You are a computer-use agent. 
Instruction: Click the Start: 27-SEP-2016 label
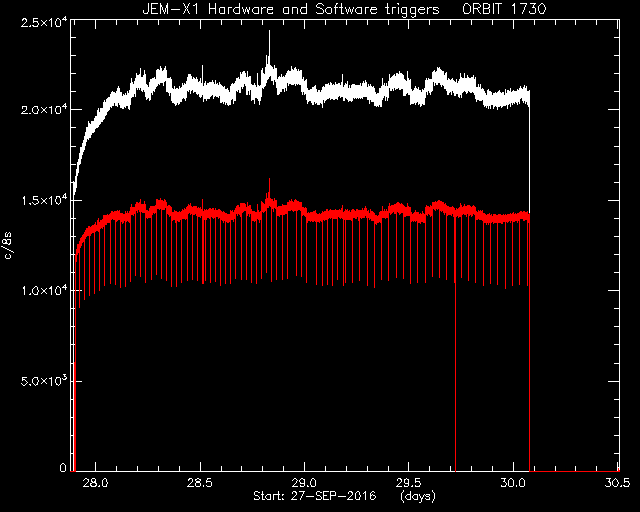click(314, 496)
